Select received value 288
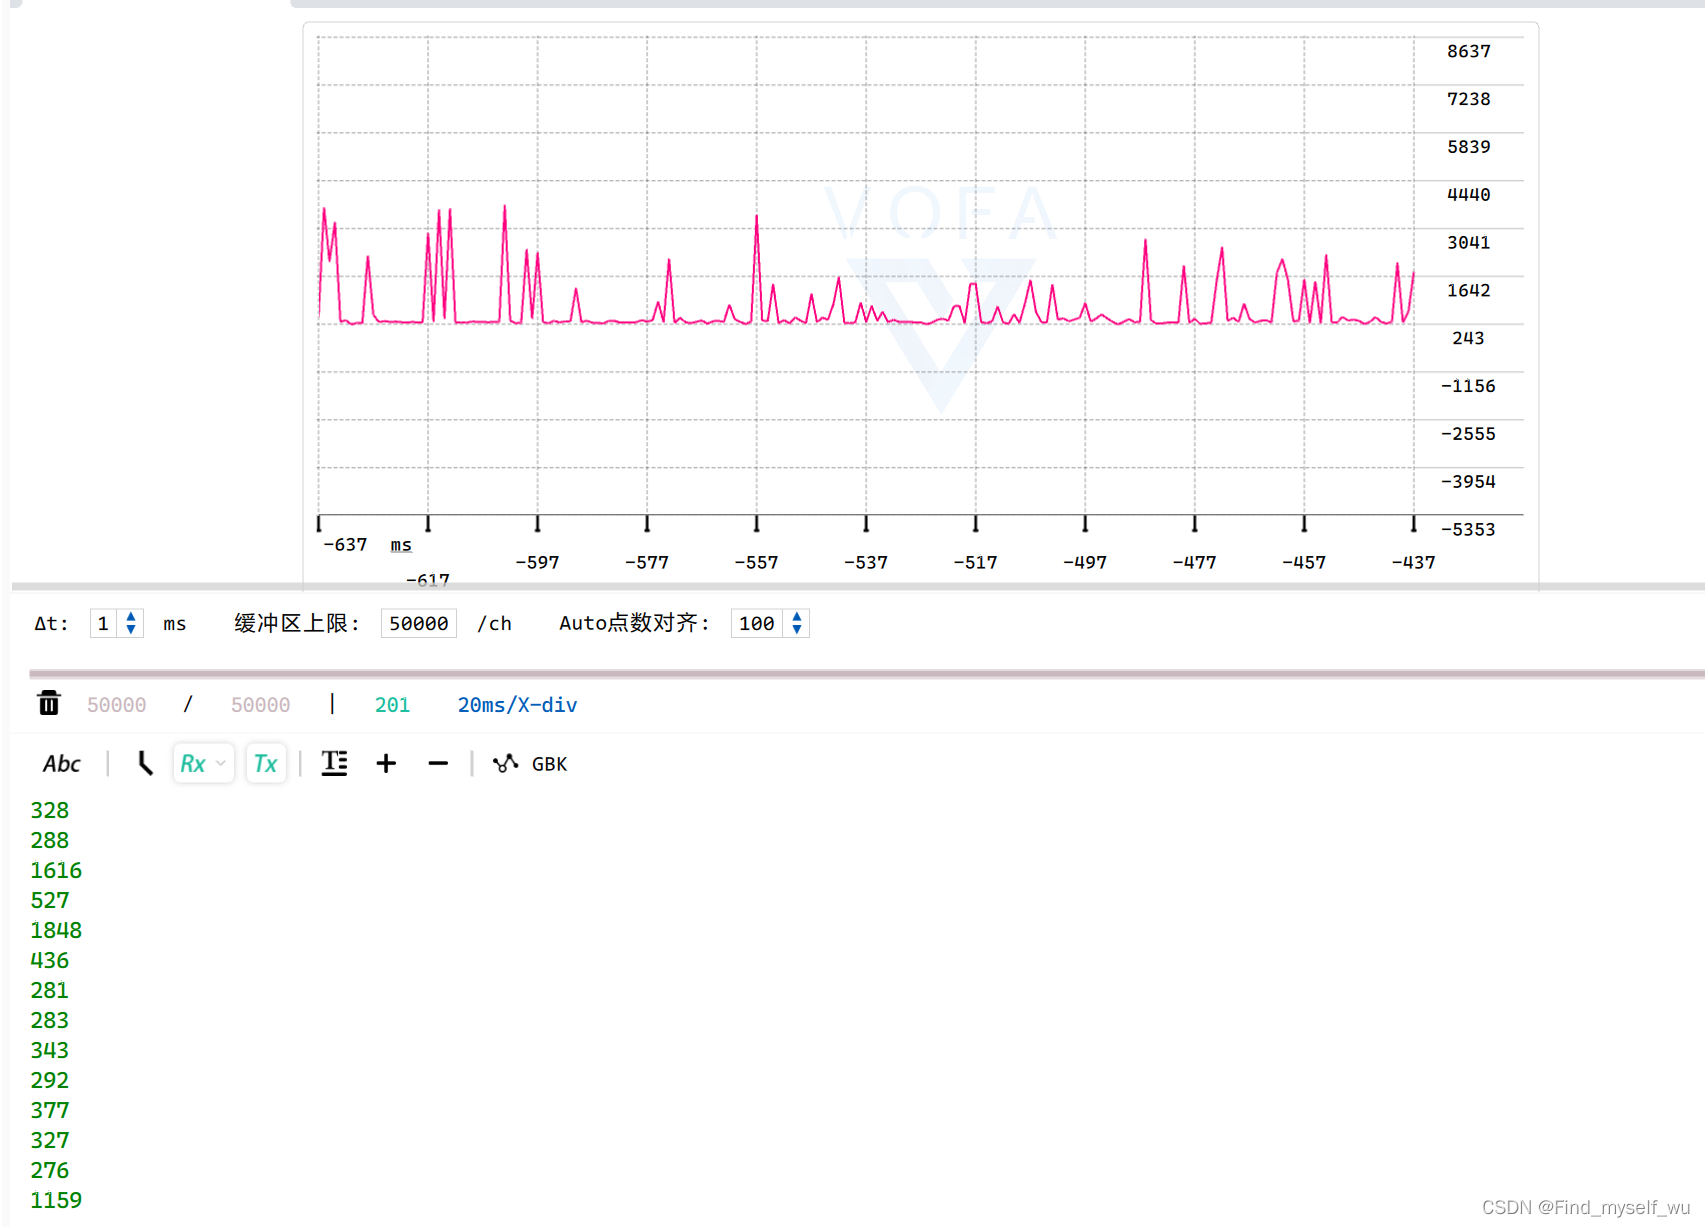This screenshot has width=1705, height=1227. pyautogui.click(x=50, y=840)
